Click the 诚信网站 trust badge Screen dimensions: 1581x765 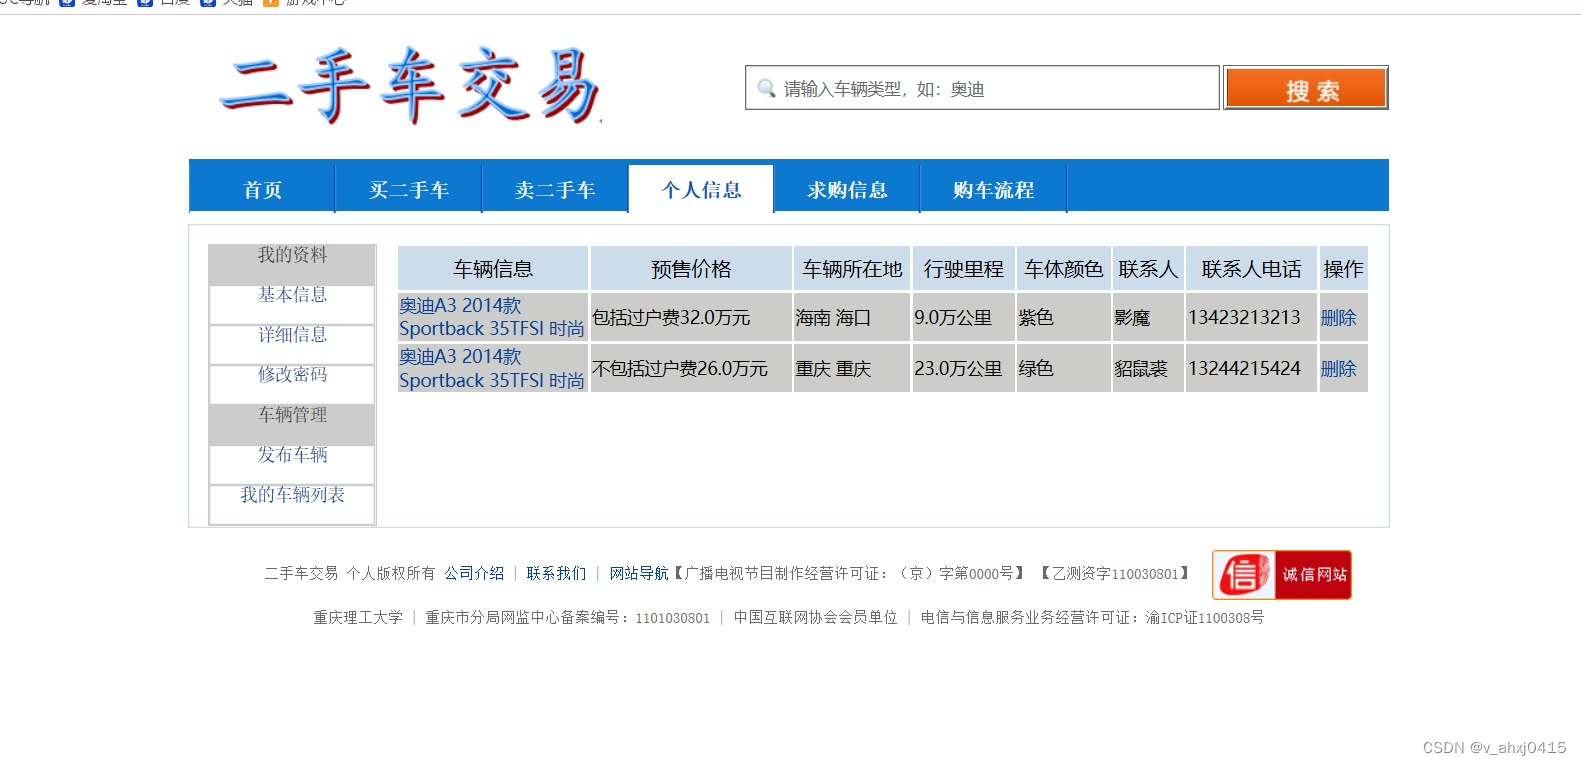[x=1281, y=575]
